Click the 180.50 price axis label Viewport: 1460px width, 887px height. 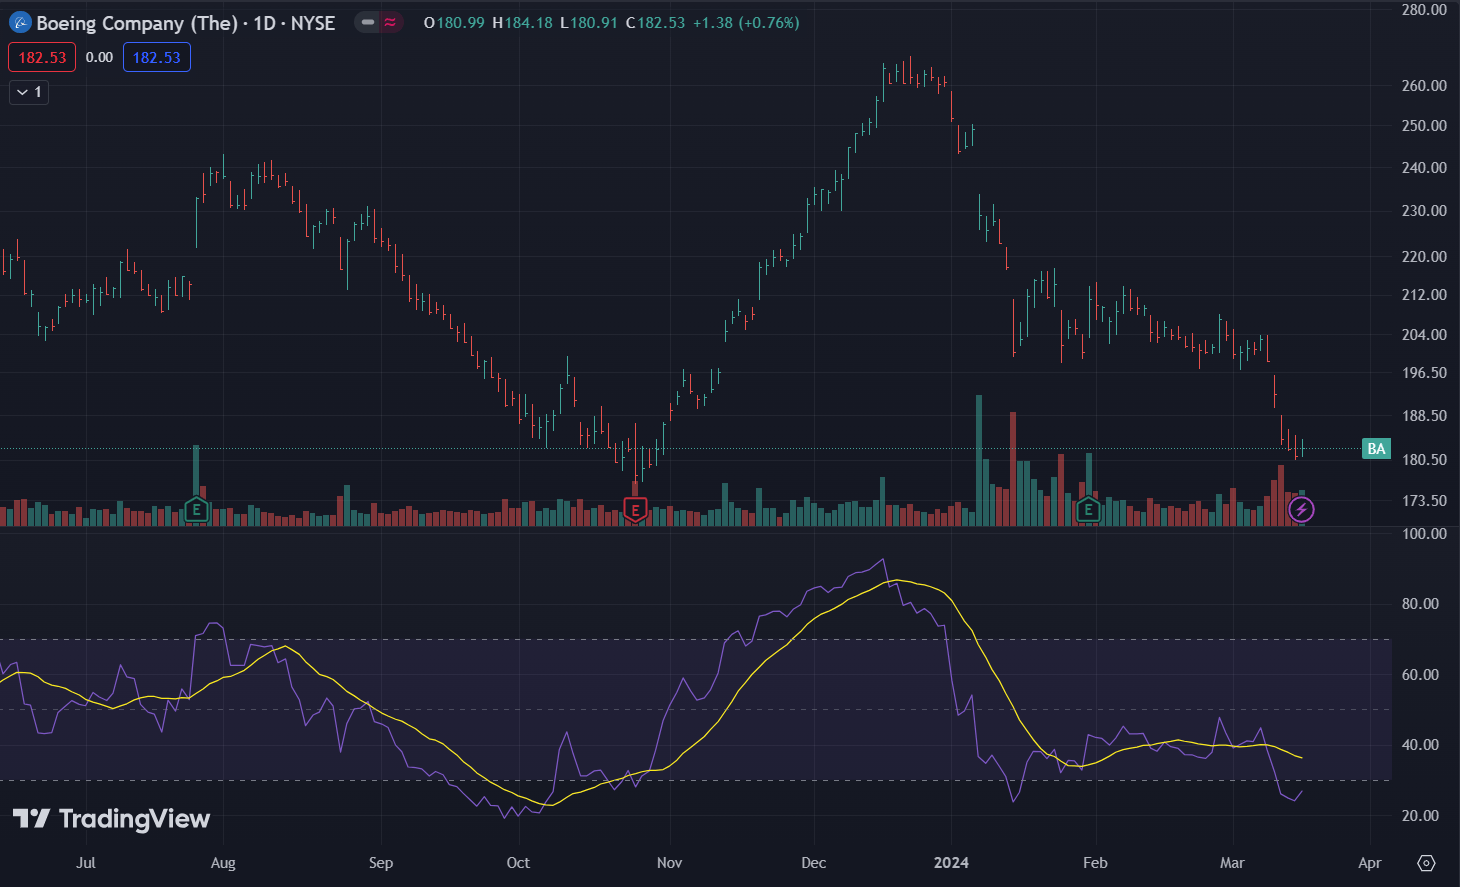pyautogui.click(x=1424, y=460)
